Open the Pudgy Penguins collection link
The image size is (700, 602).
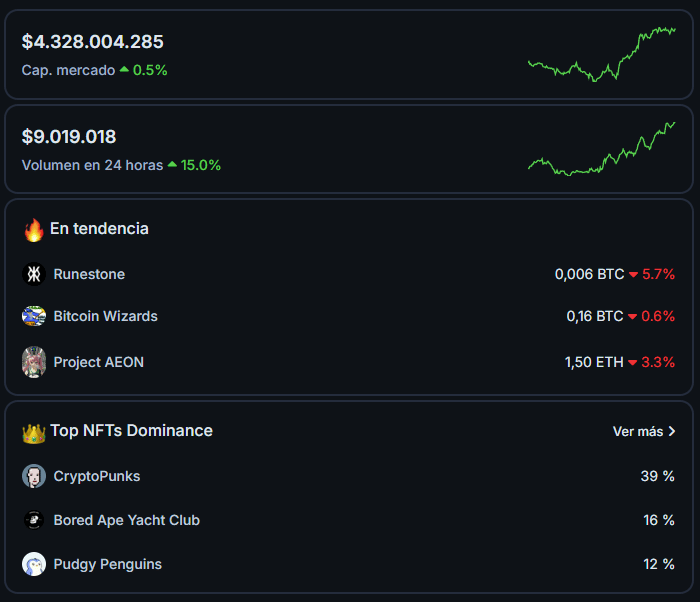pyautogui.click(x=108, y=564)
